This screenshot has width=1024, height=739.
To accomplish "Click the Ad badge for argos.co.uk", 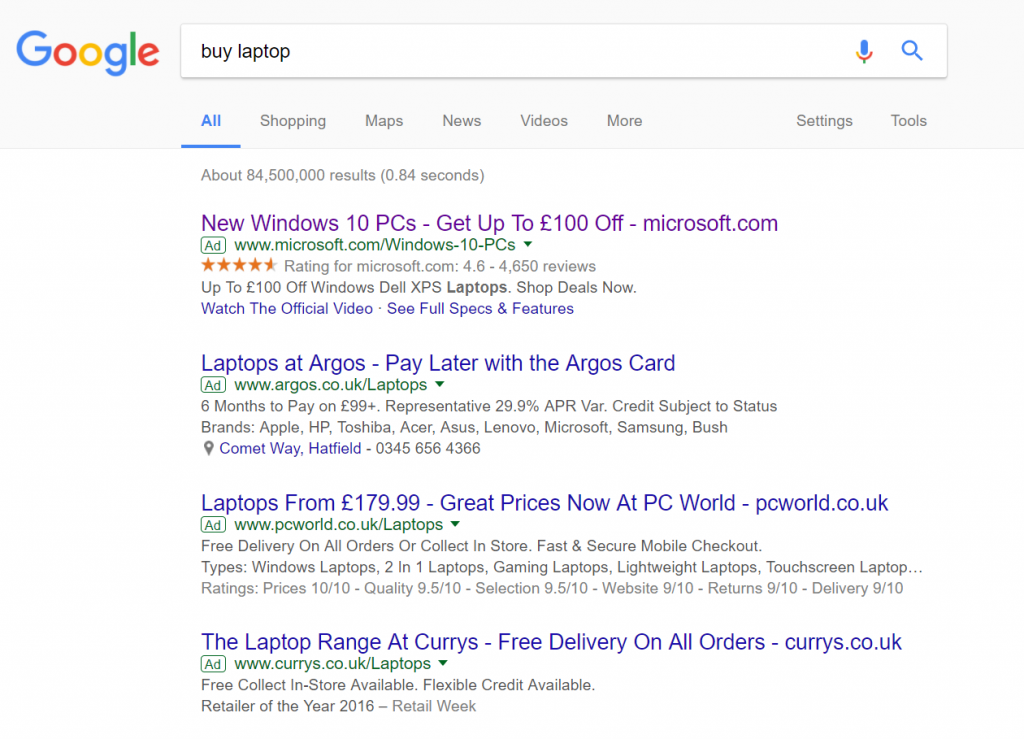I will pos(213,385).
